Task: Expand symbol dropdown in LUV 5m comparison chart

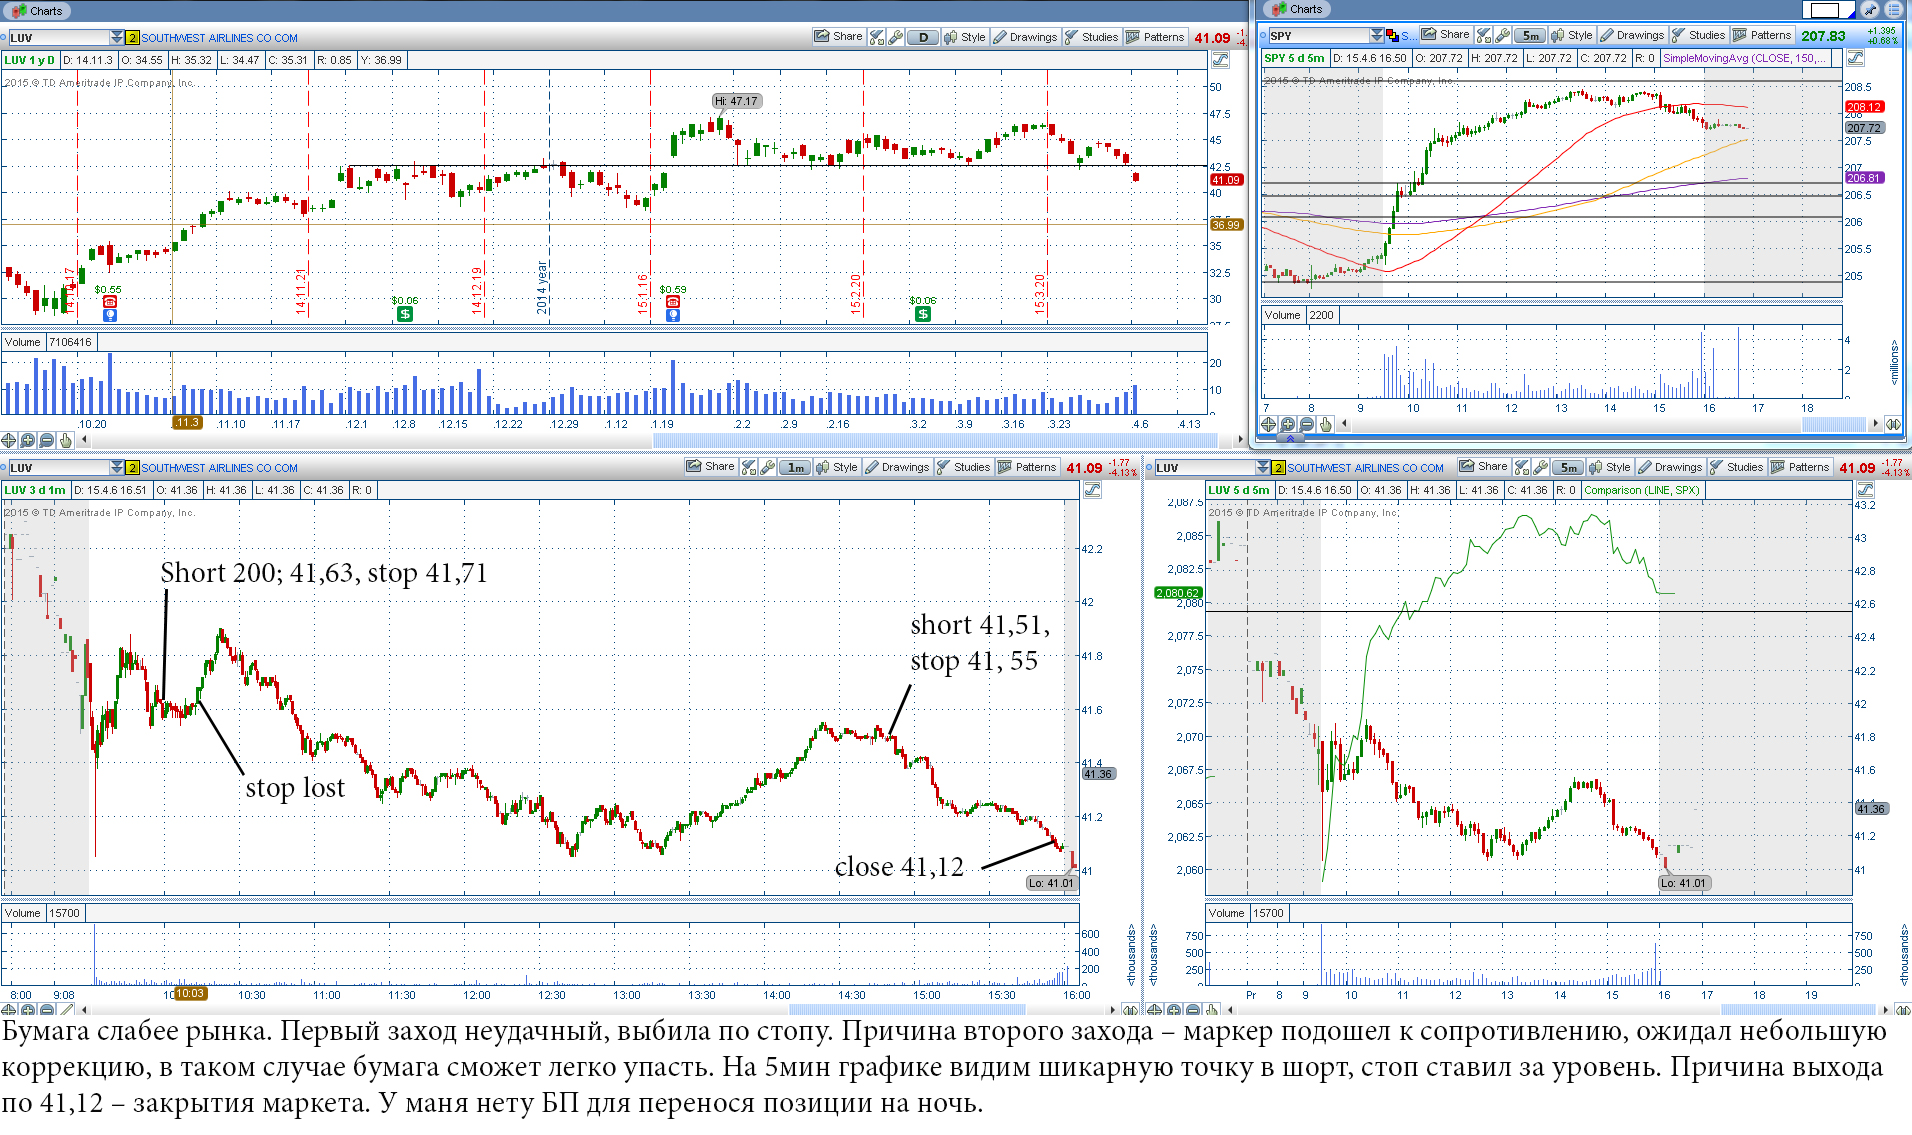Action: [x=1263, y=468]
